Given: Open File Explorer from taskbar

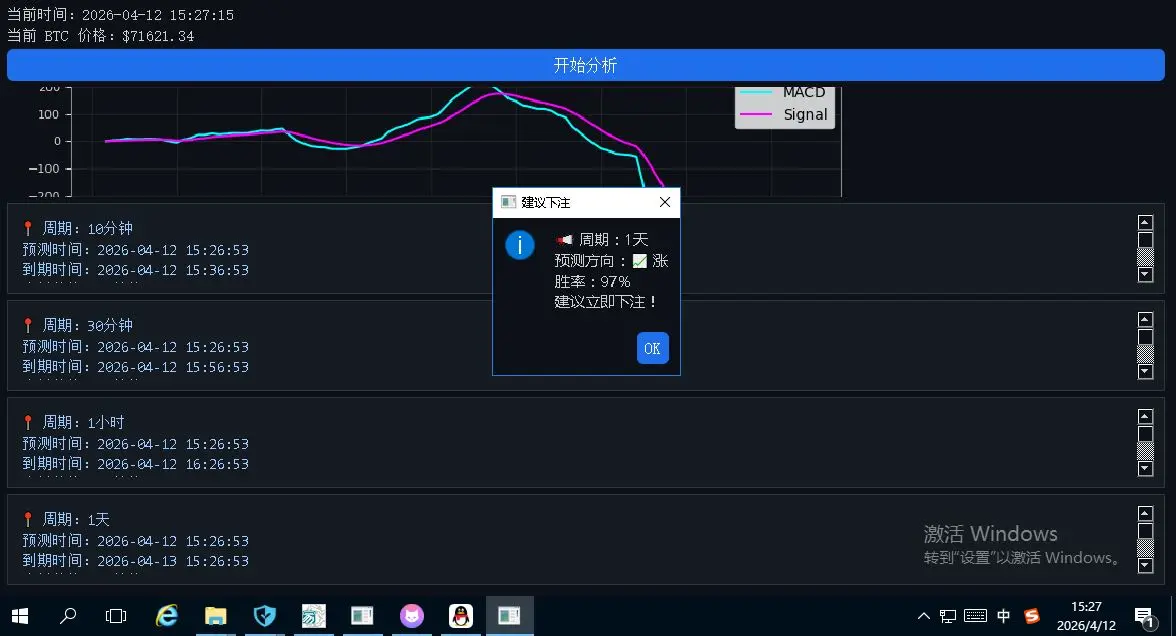Looking at the screenshot, I should pos(215,616).
